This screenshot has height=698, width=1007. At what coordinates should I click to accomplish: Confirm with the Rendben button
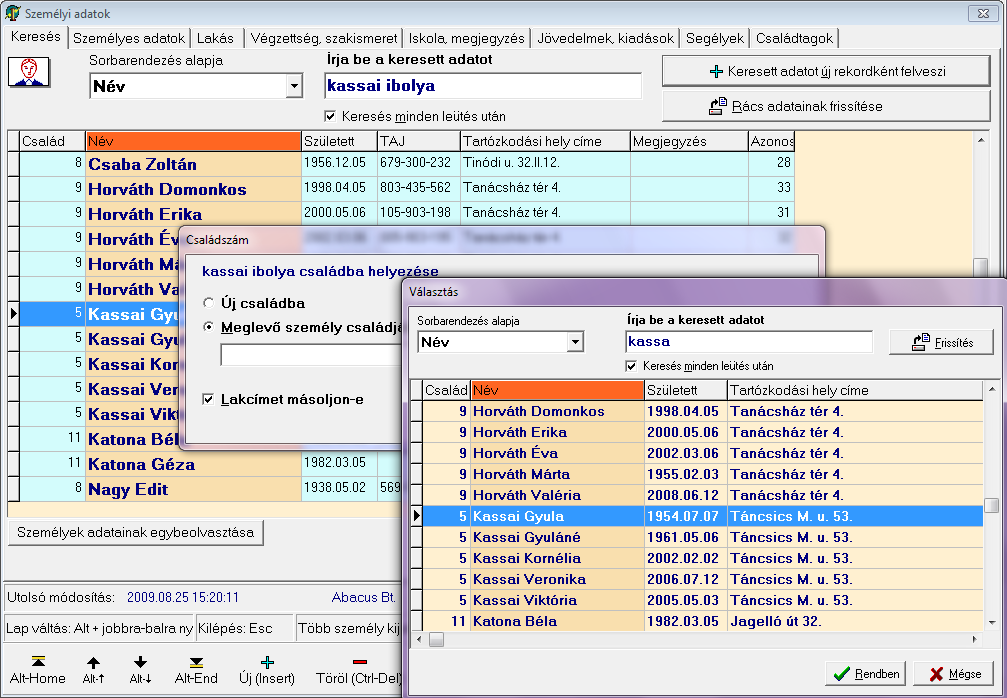point(866,674)
